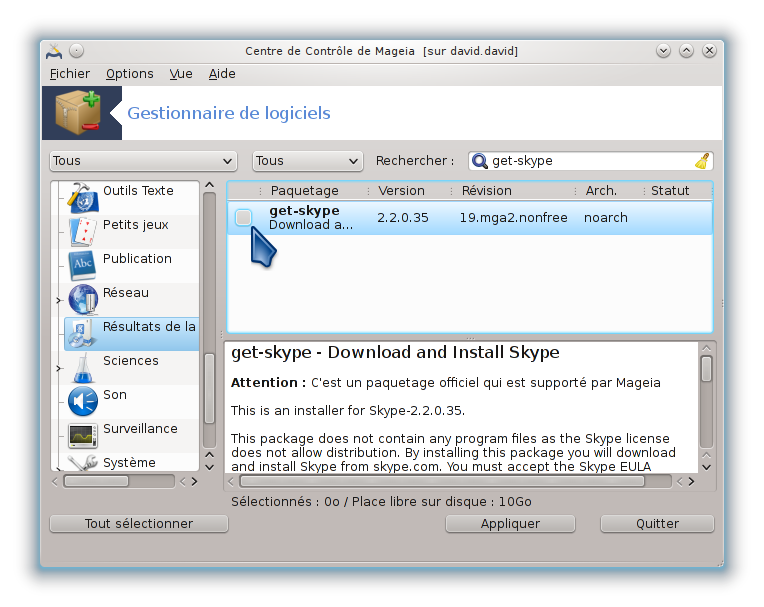The height and width of the screenshot is (607, 764).
Task: Select the Petits jeux category
Action: pos(135,225)
